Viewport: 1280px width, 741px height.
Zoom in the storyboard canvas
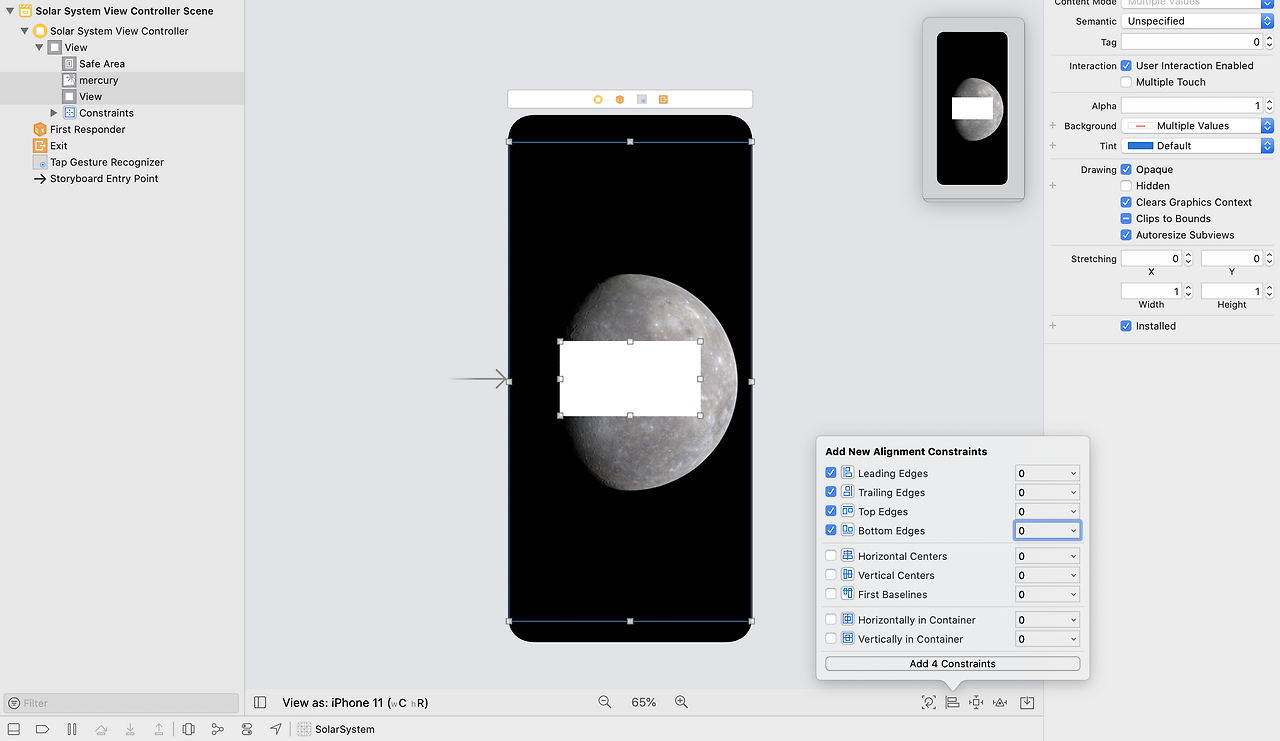[681, 702]
